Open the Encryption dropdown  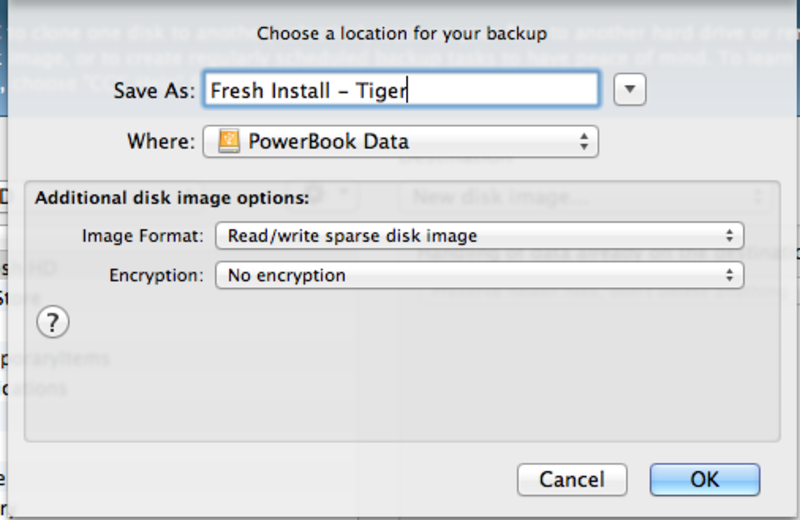[479, 275]
